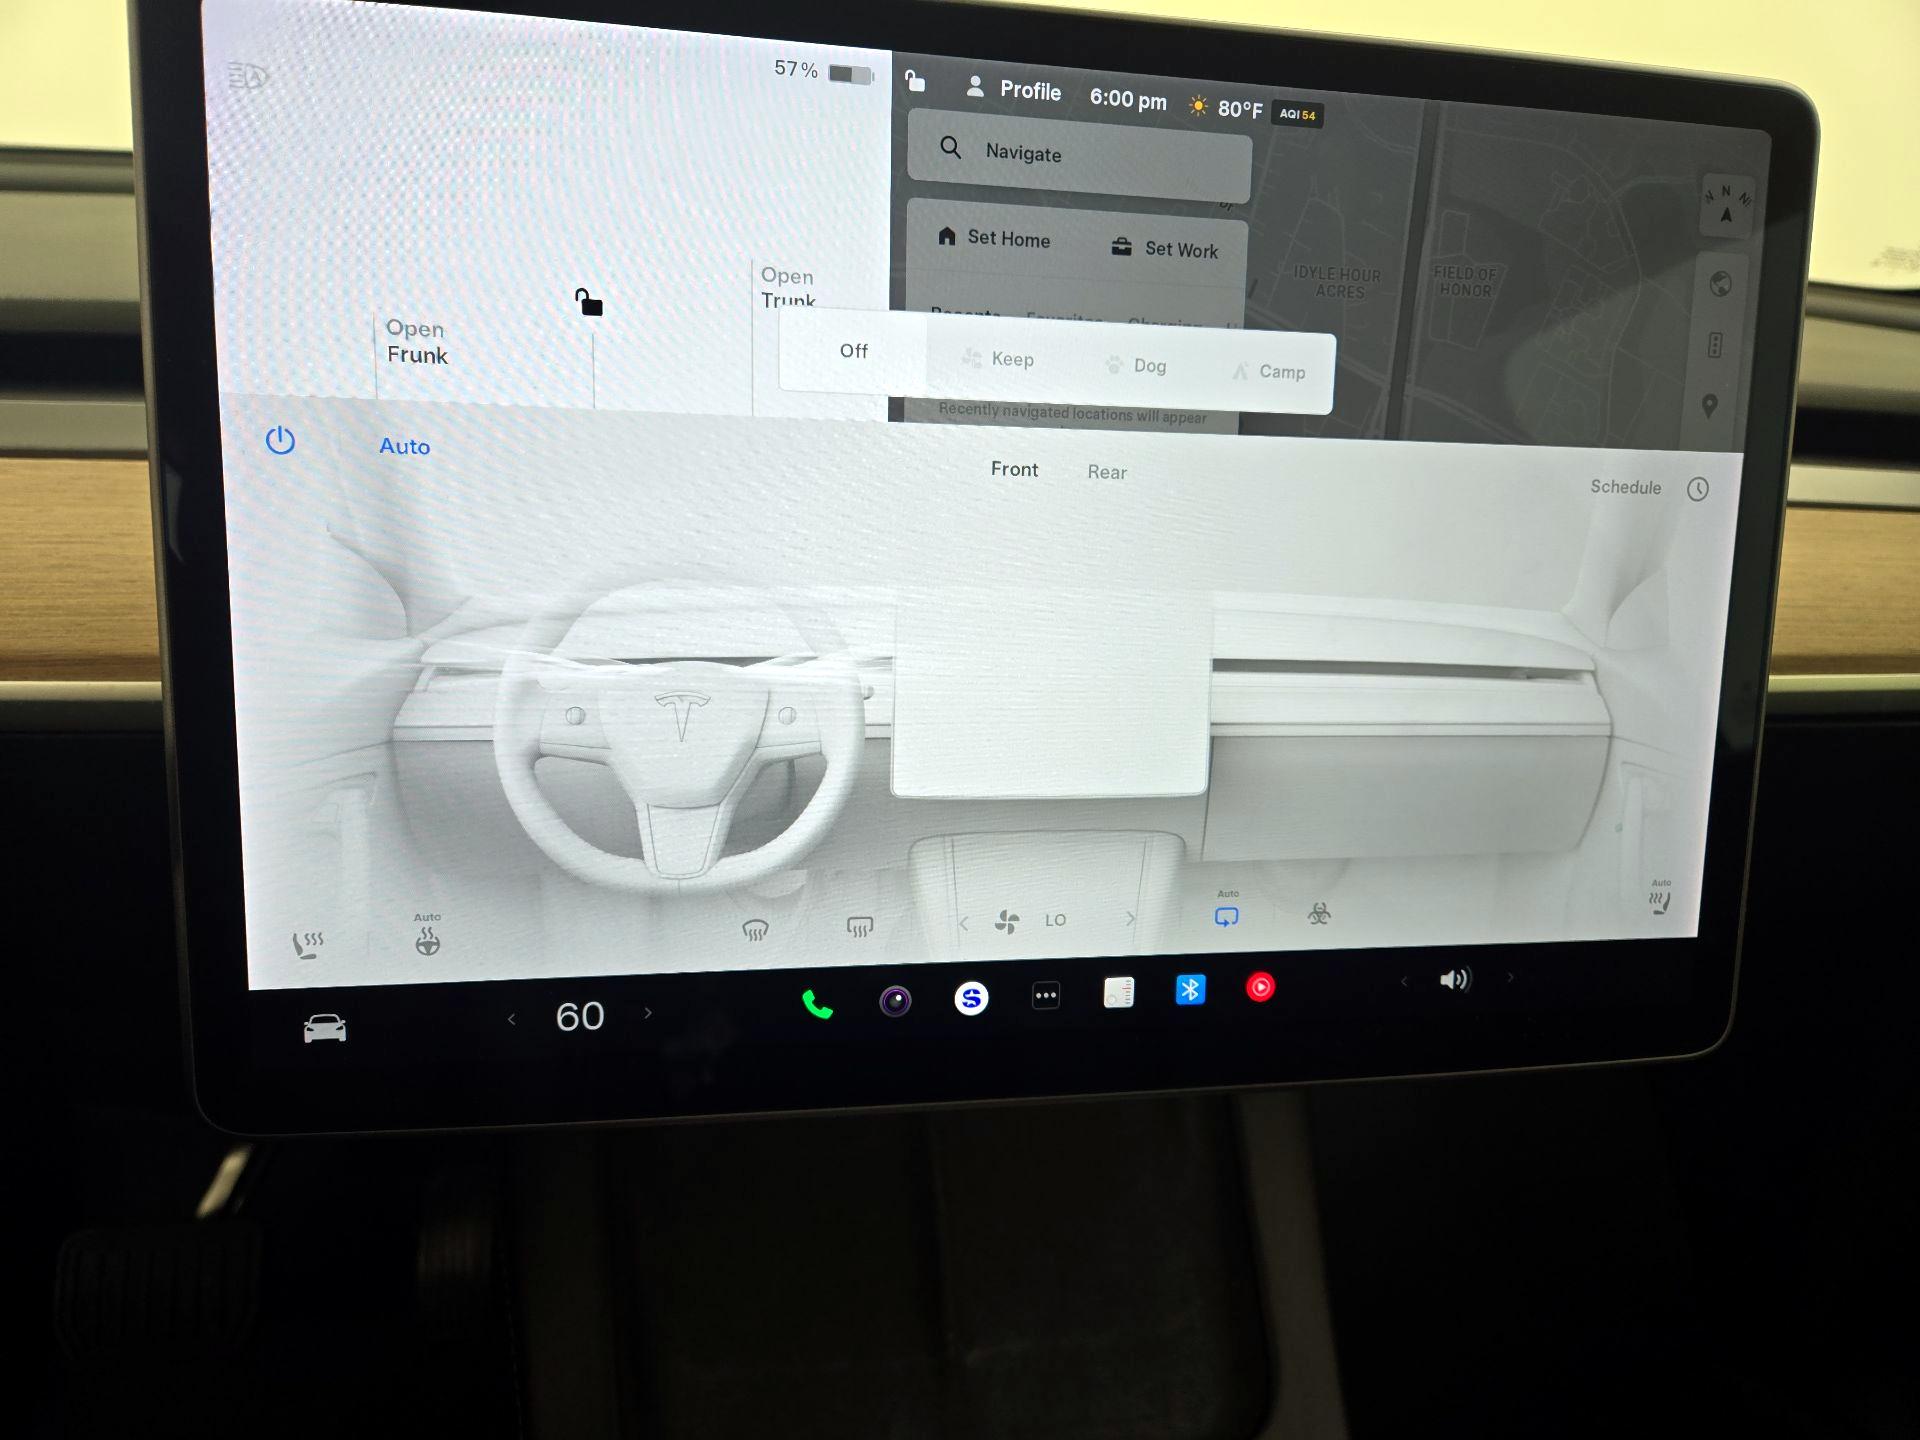Turn on front windshield defrost
1920x1440 pixels.
pos(755,931)
